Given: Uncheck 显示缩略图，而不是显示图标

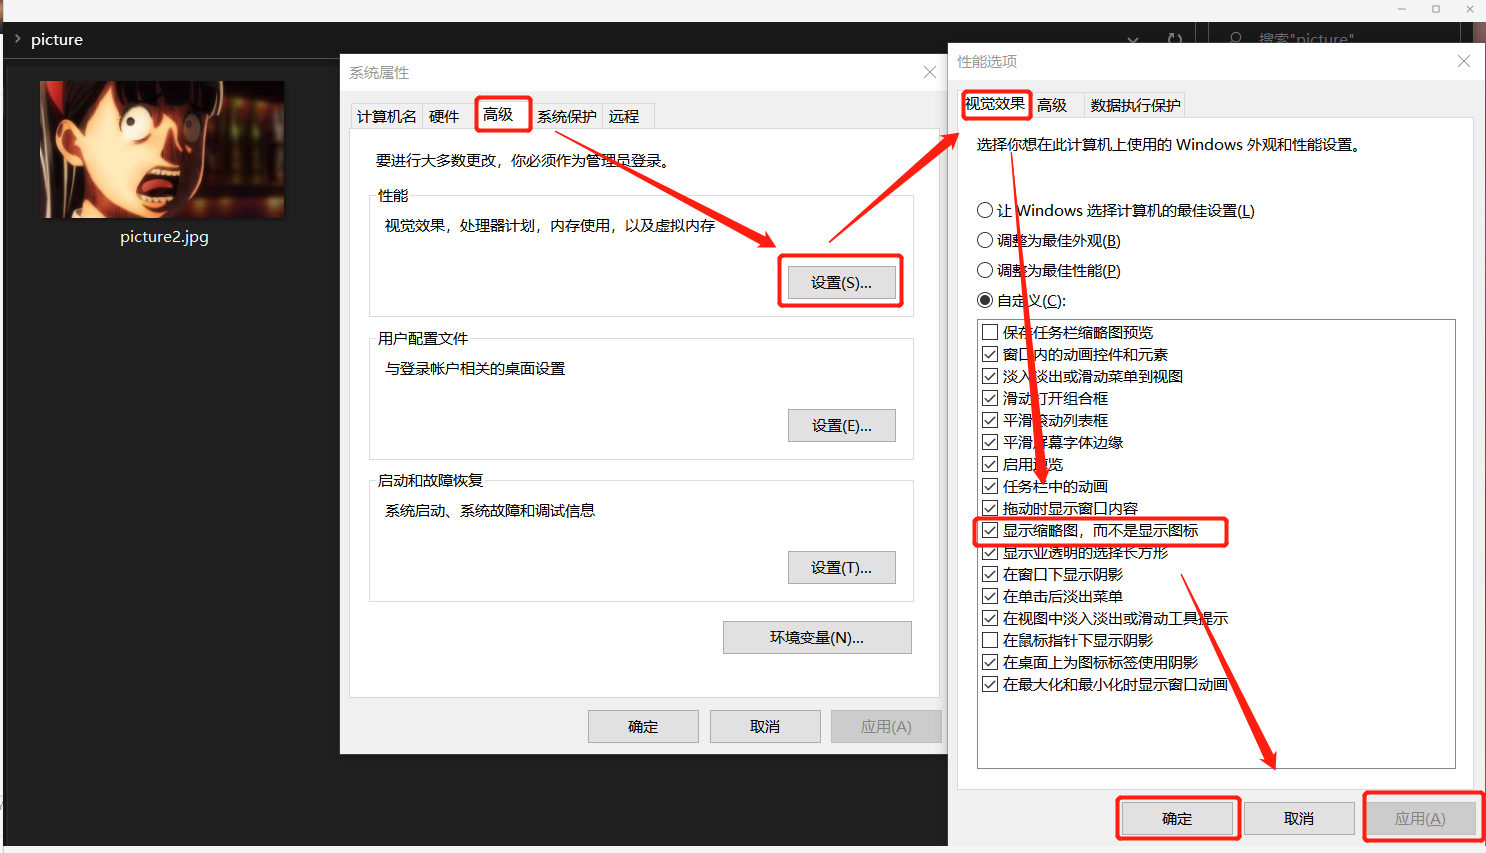Looking at the screenshot, I should click(989, 531).
